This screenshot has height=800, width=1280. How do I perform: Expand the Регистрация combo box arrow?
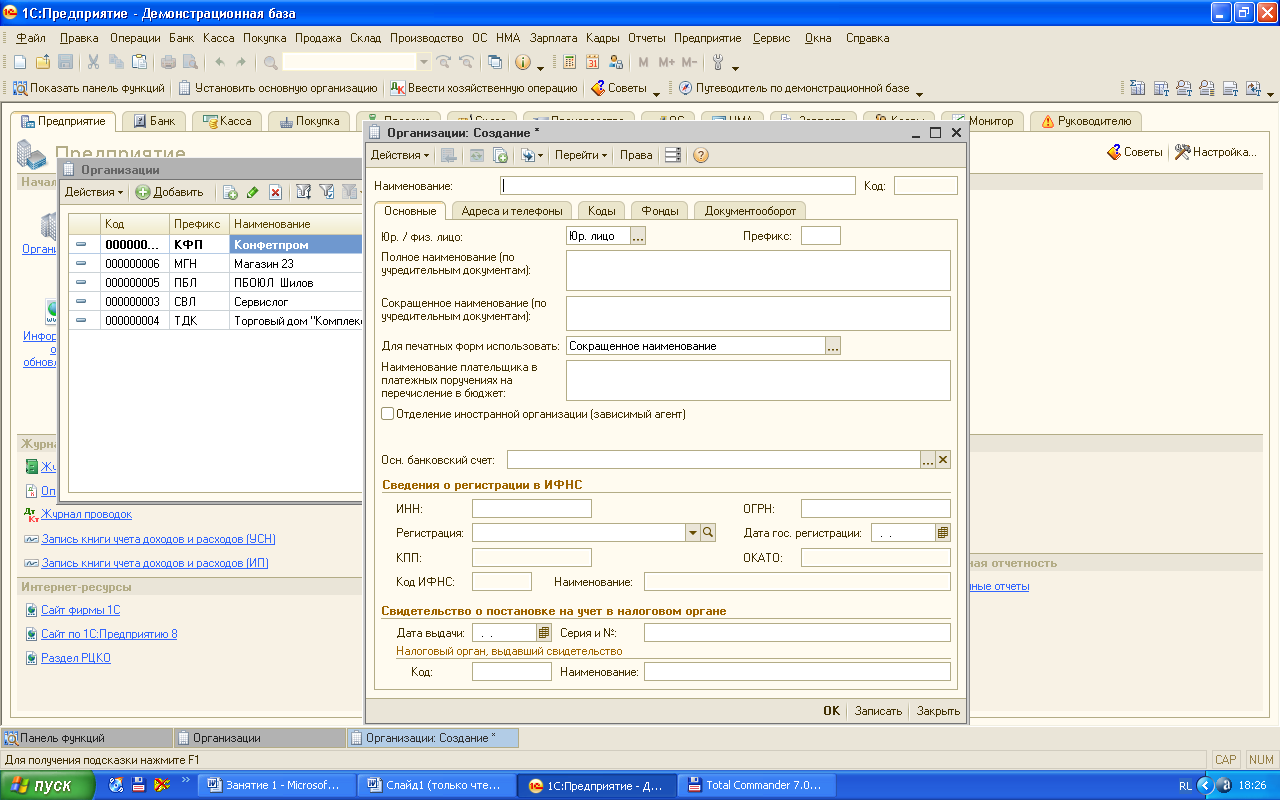693,533
